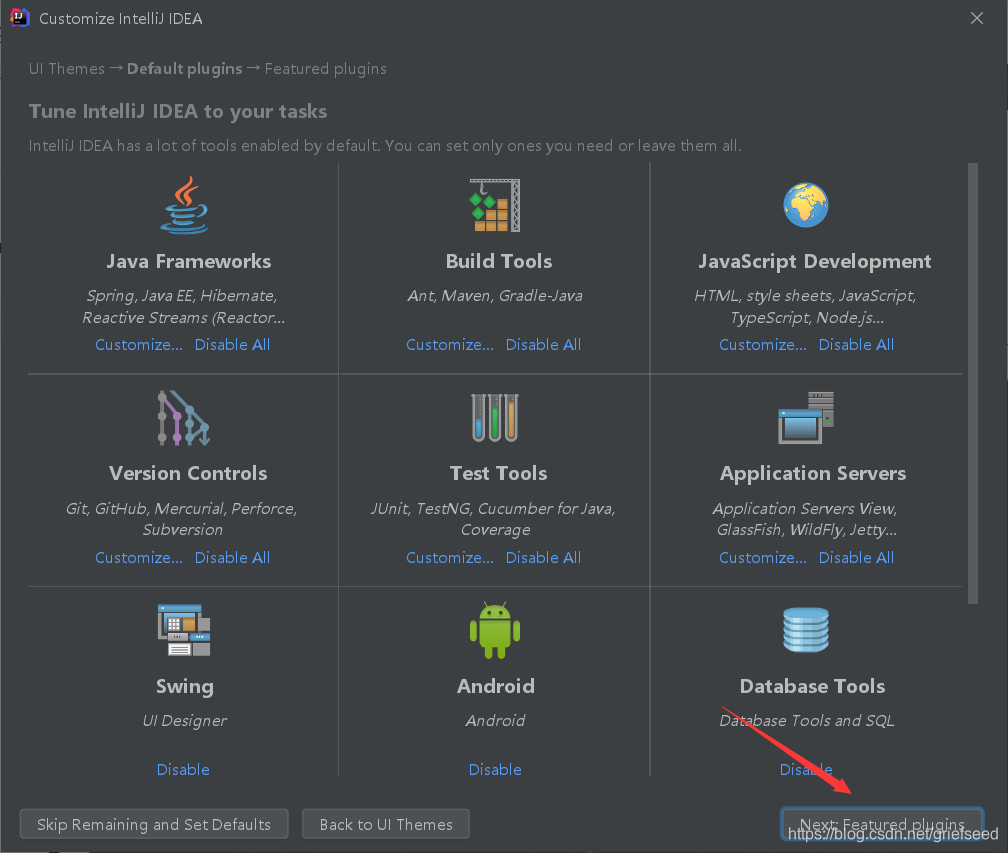Click the Version Controls branch icon

pyautogui.click(x=184, y=418)
